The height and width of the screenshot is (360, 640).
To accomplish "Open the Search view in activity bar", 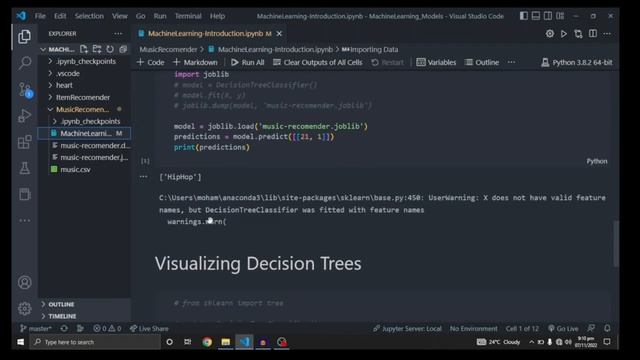I will (x=24, y=63).
